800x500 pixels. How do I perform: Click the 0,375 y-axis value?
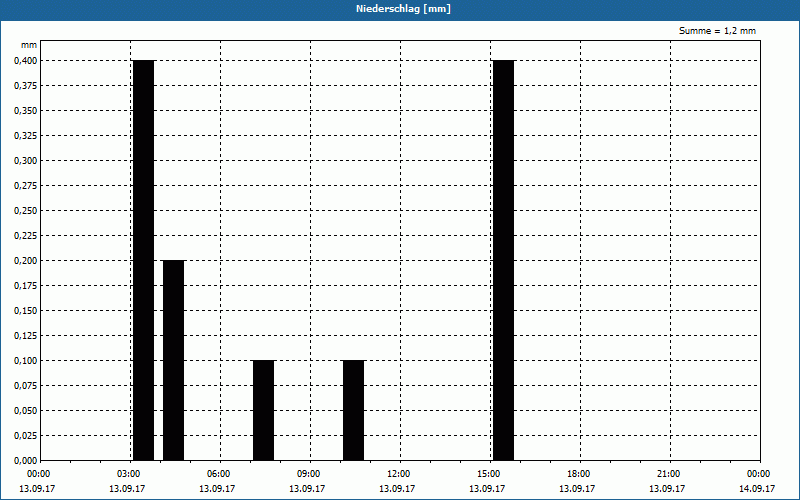coord(26,86)
